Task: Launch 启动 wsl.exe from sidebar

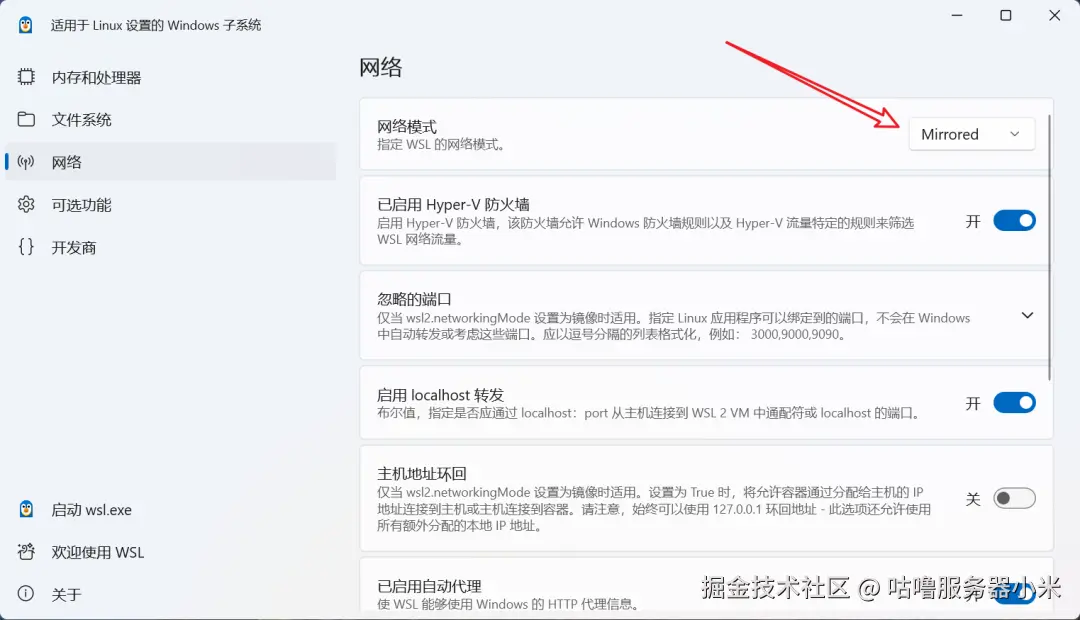Action: pos(170,510)
